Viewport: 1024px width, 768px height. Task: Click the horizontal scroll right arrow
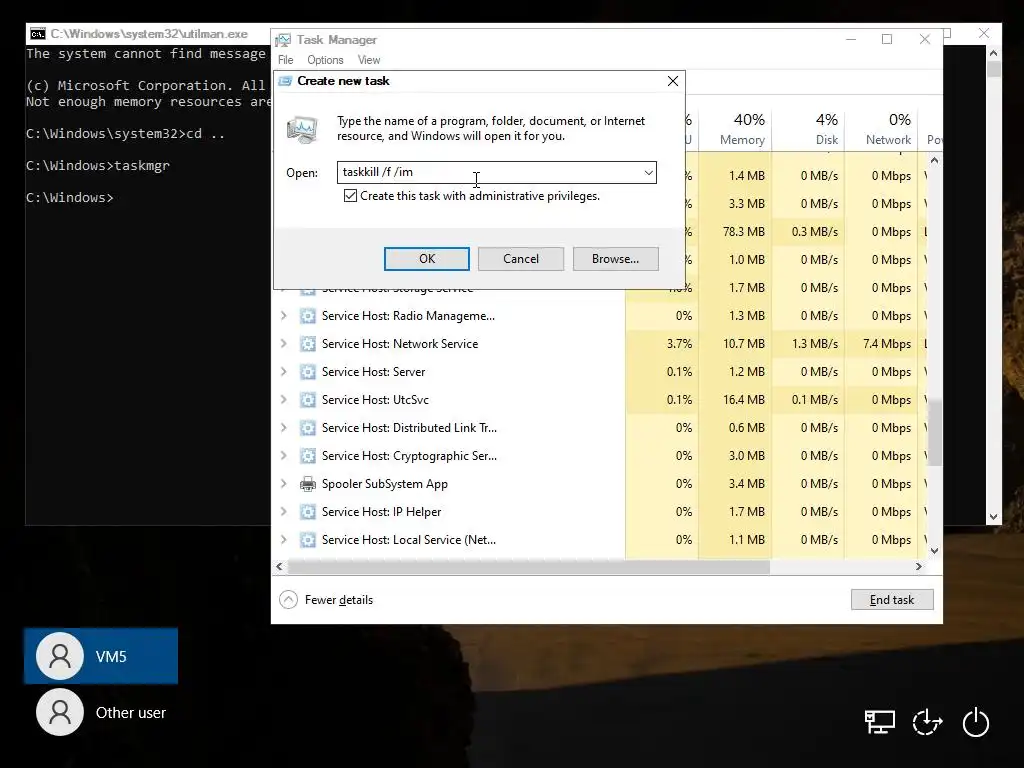coord(918,566)
